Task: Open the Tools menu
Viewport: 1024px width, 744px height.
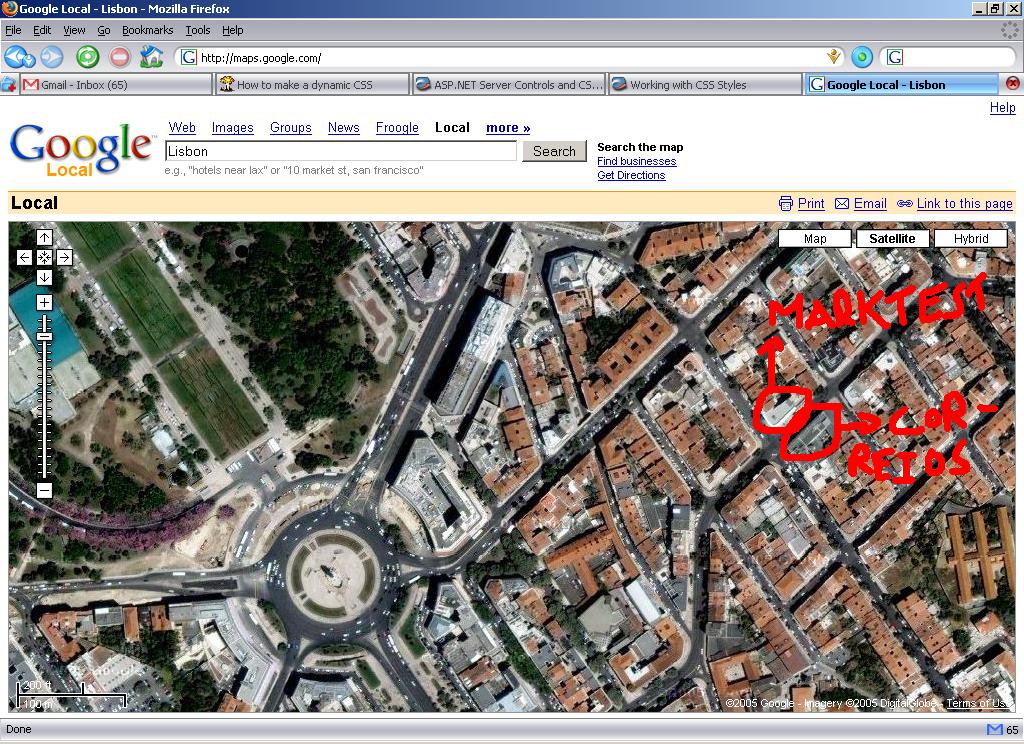Action: coord(198,30)
